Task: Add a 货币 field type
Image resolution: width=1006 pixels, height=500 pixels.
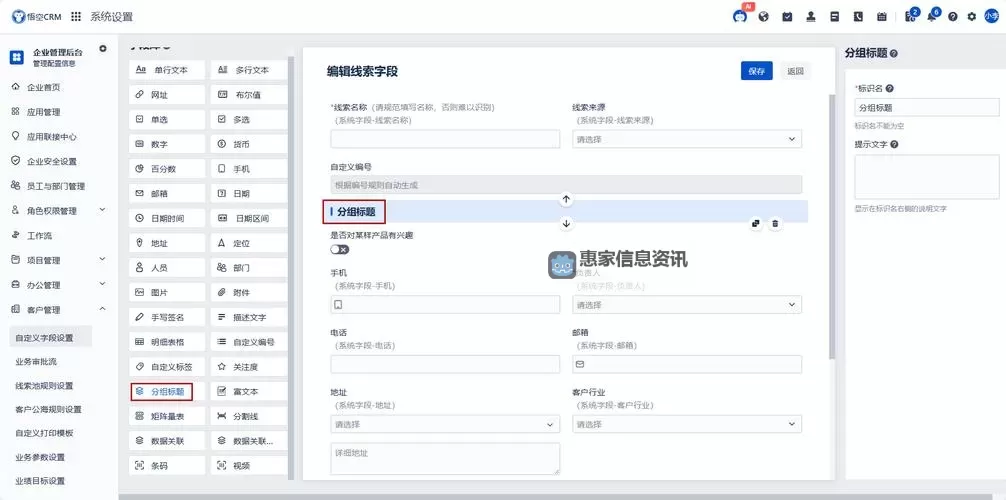Action: coord(249,144)
